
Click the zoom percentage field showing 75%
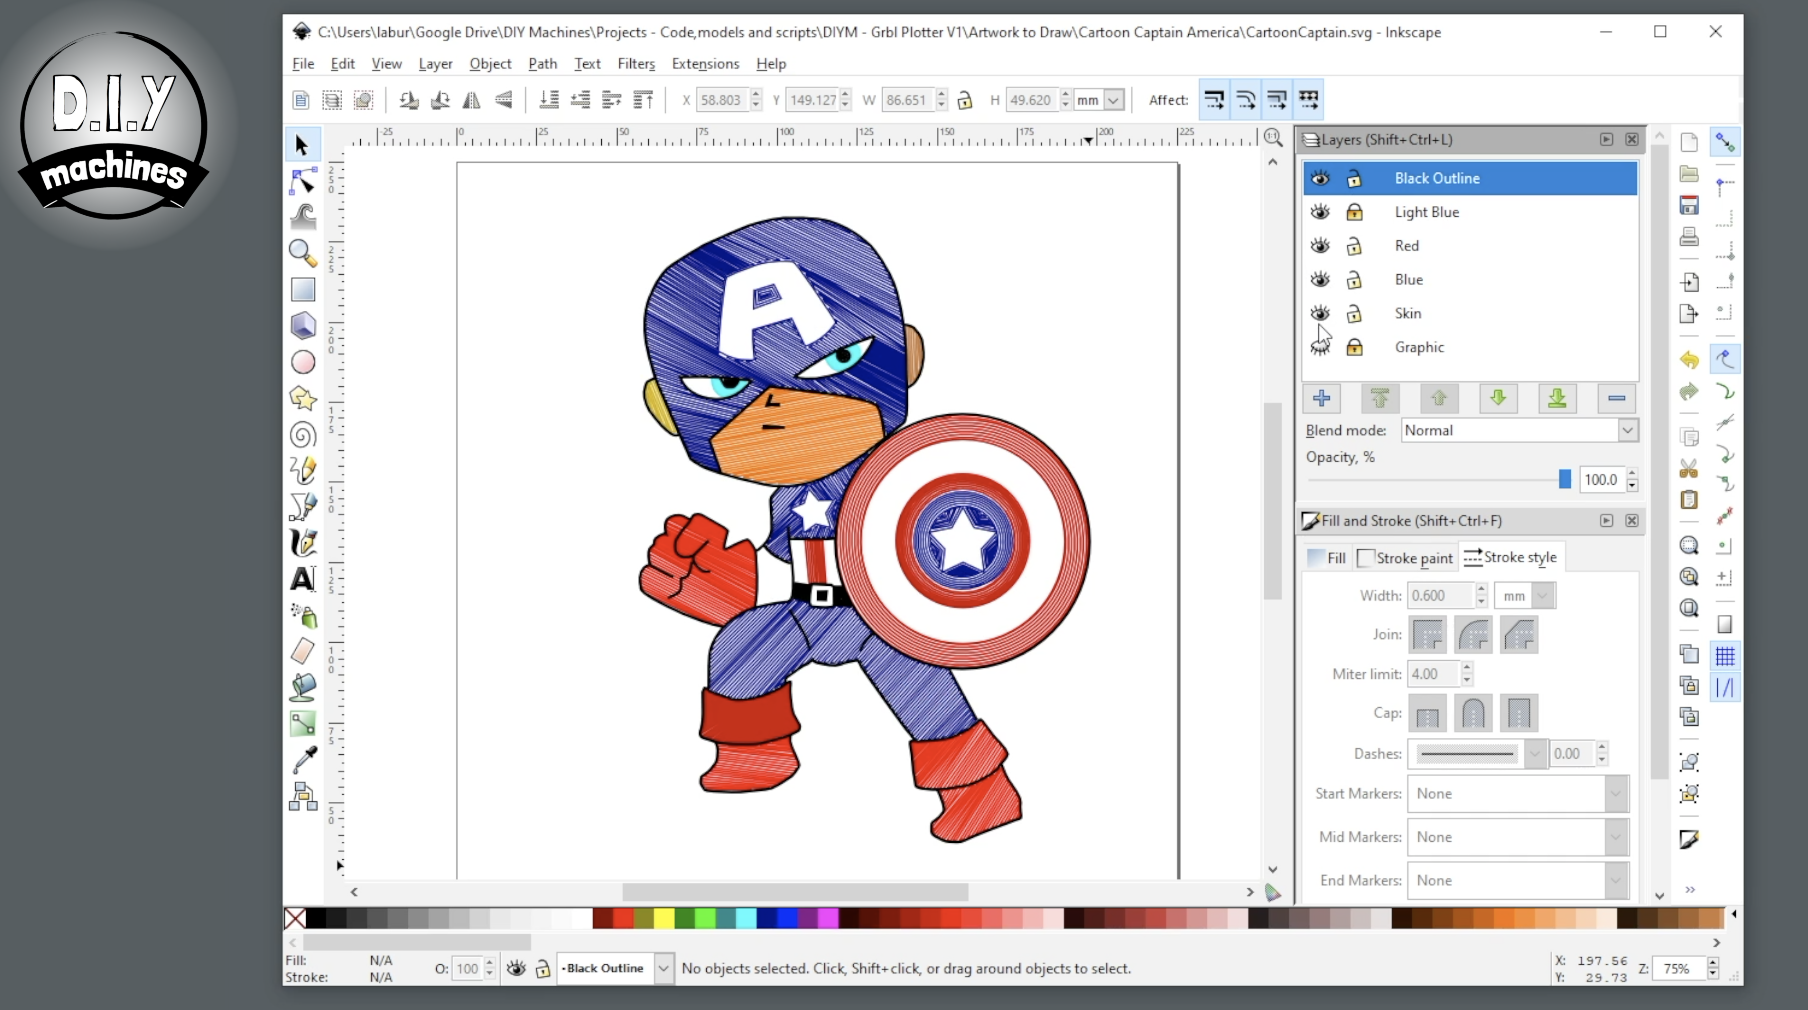coord(1679,968)
